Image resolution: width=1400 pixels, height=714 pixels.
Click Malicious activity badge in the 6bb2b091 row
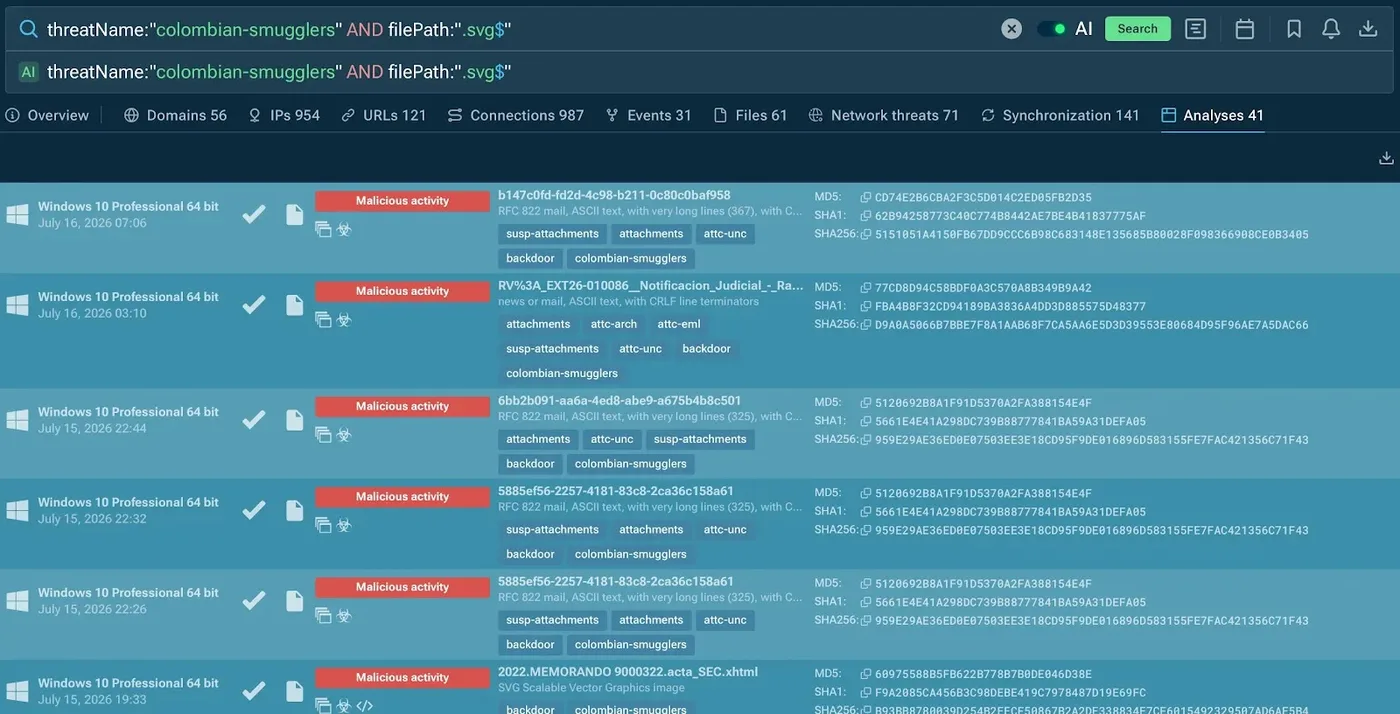[x=402, y=406]
